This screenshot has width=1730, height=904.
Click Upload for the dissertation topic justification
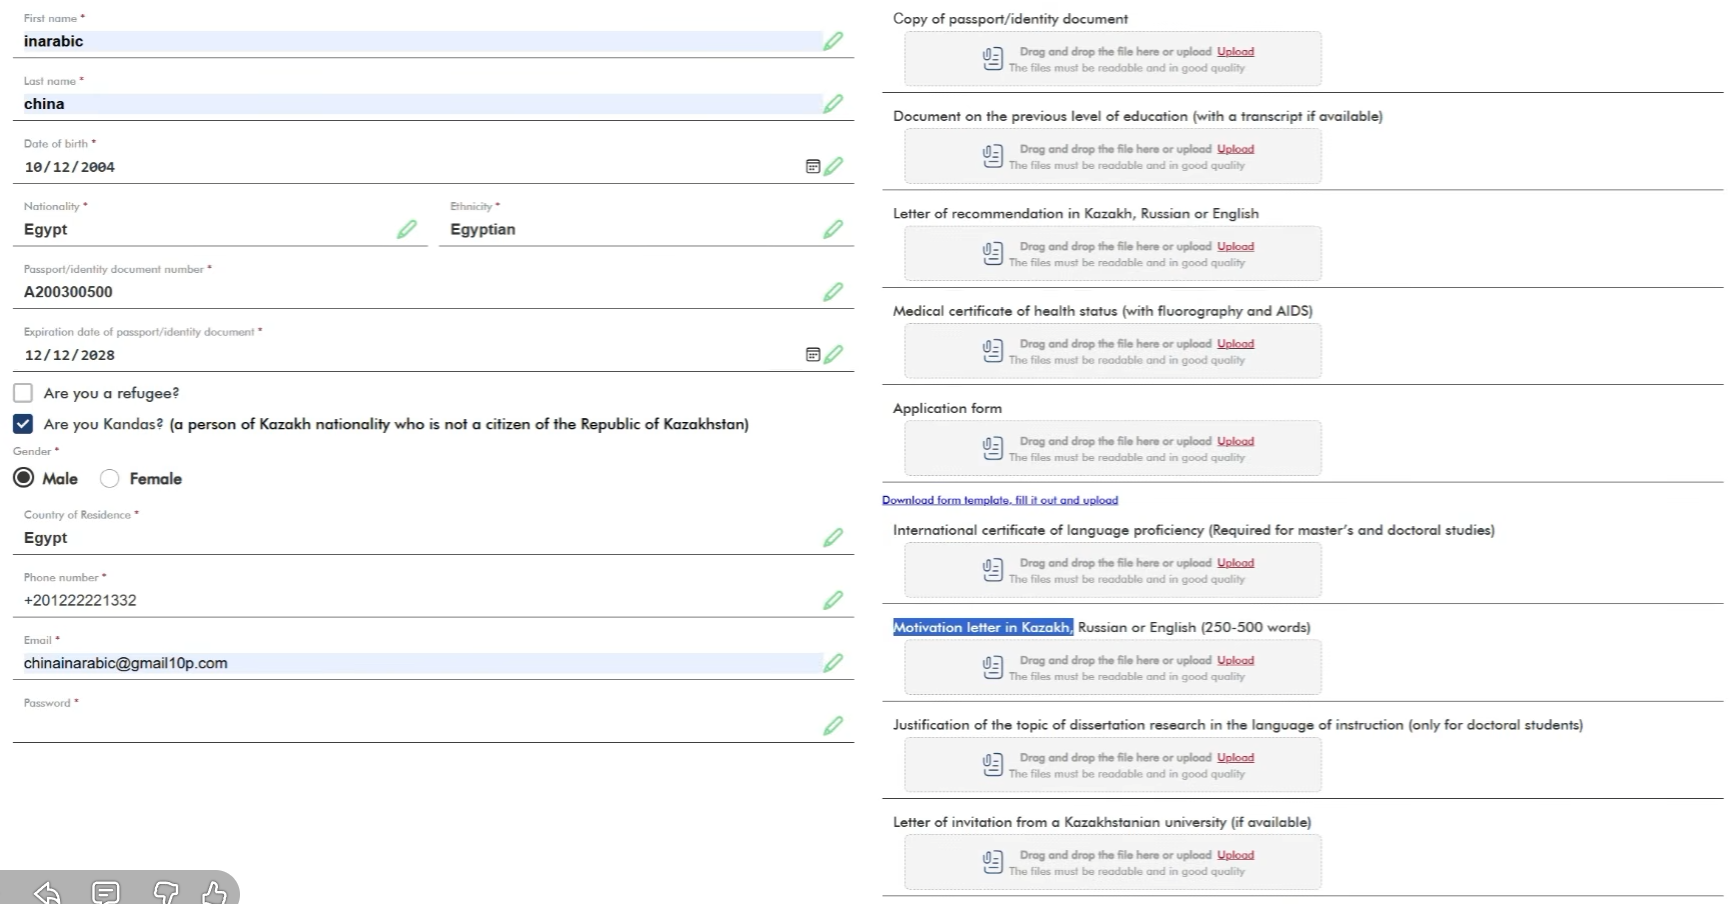point(1235,757)
